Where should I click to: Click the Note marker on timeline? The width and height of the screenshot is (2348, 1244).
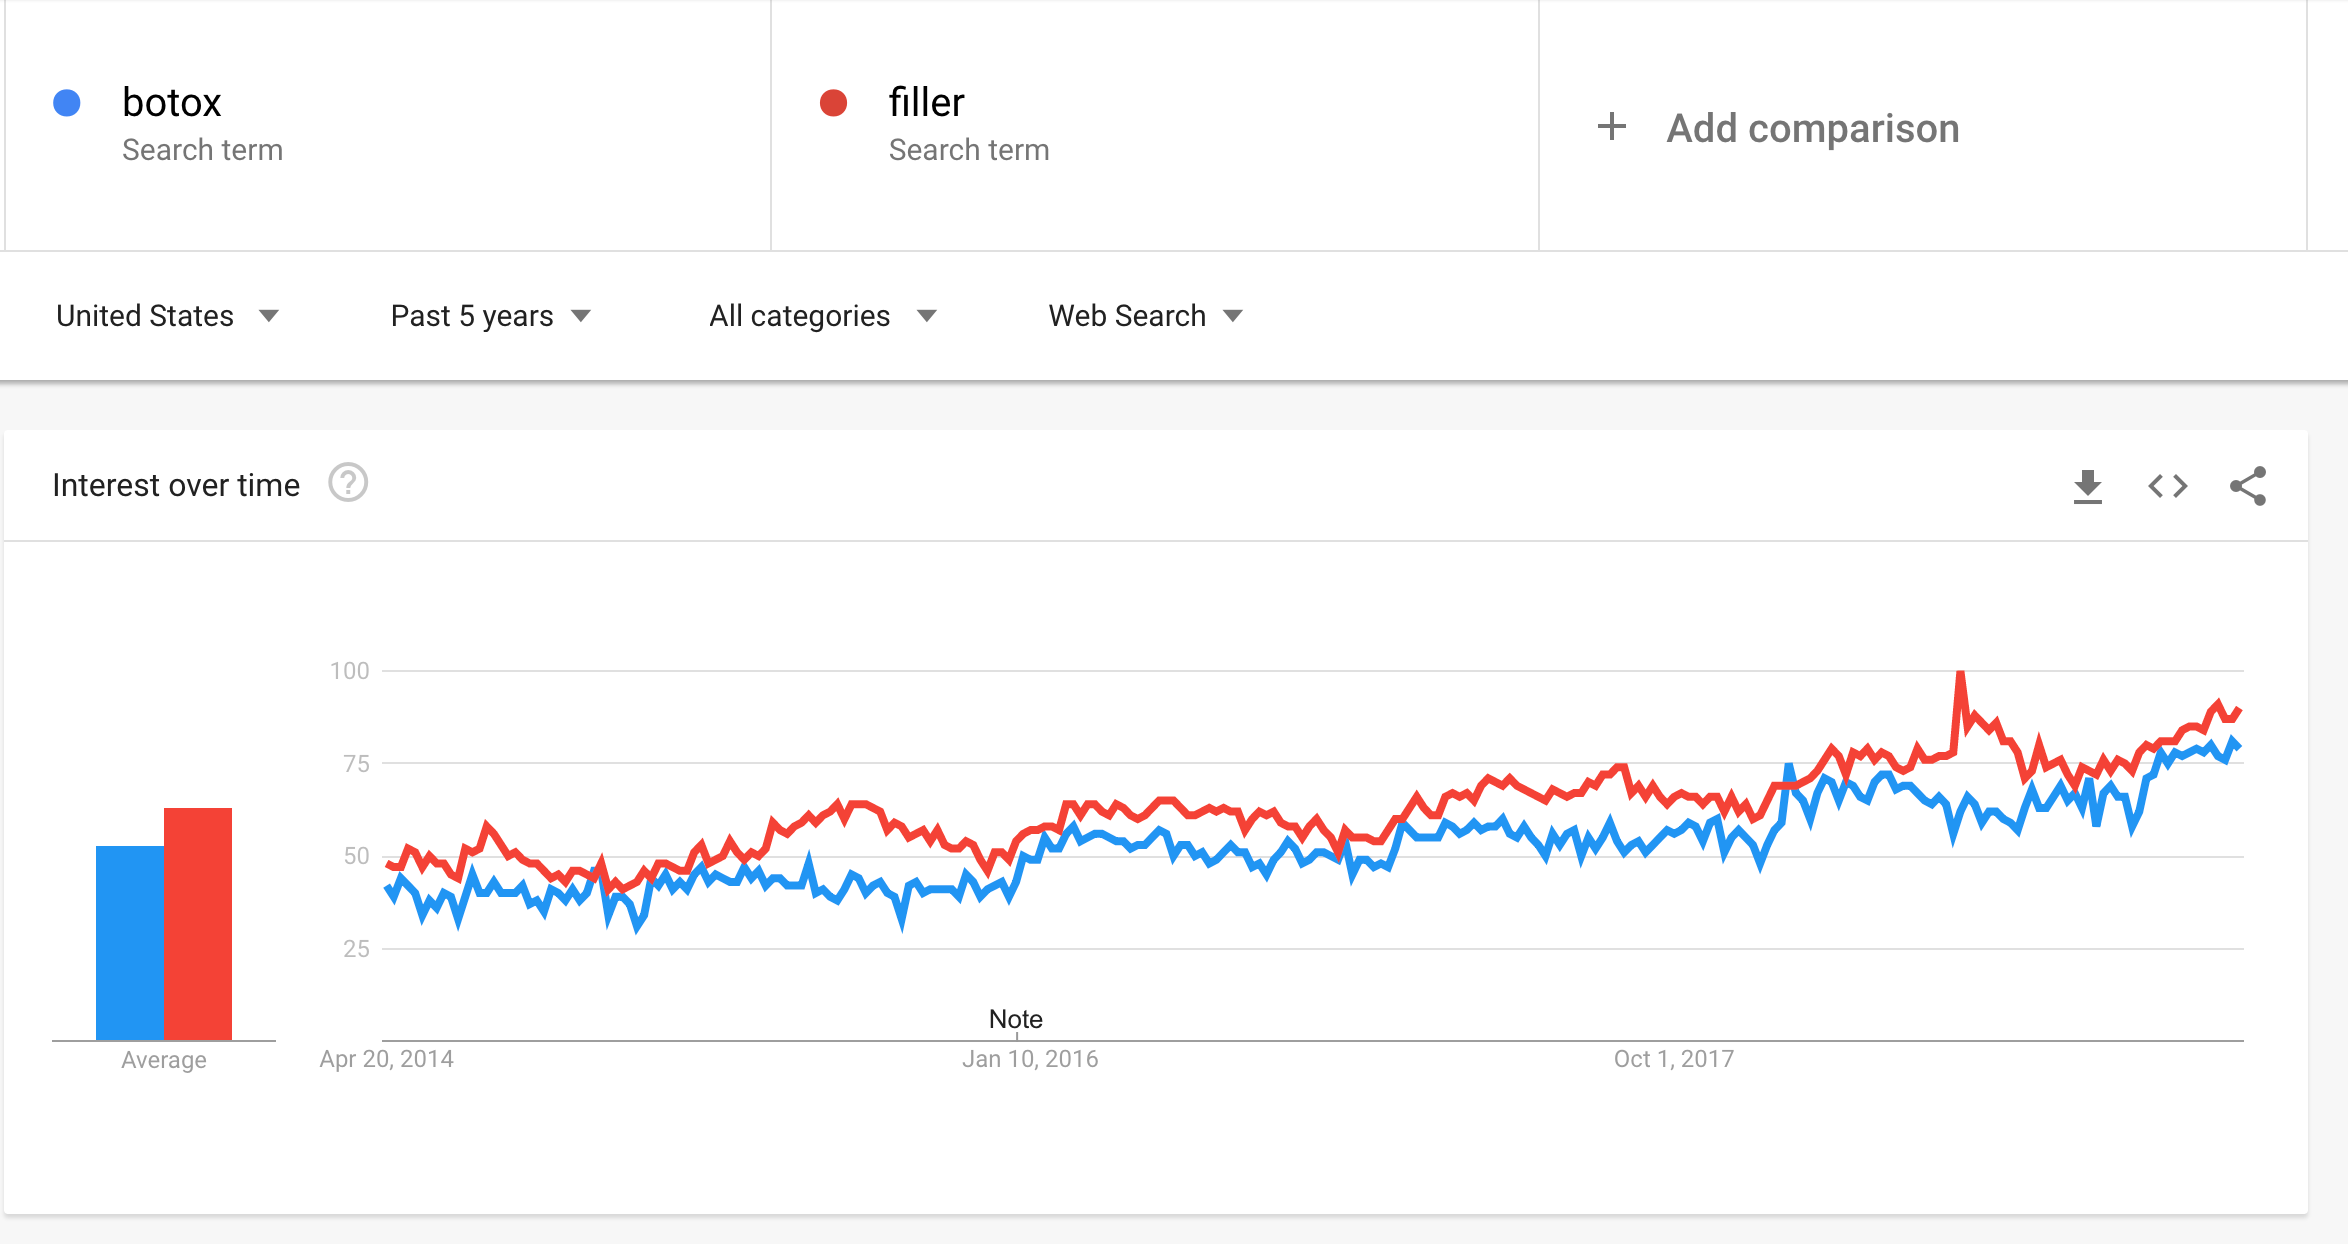point(1016,1019)
